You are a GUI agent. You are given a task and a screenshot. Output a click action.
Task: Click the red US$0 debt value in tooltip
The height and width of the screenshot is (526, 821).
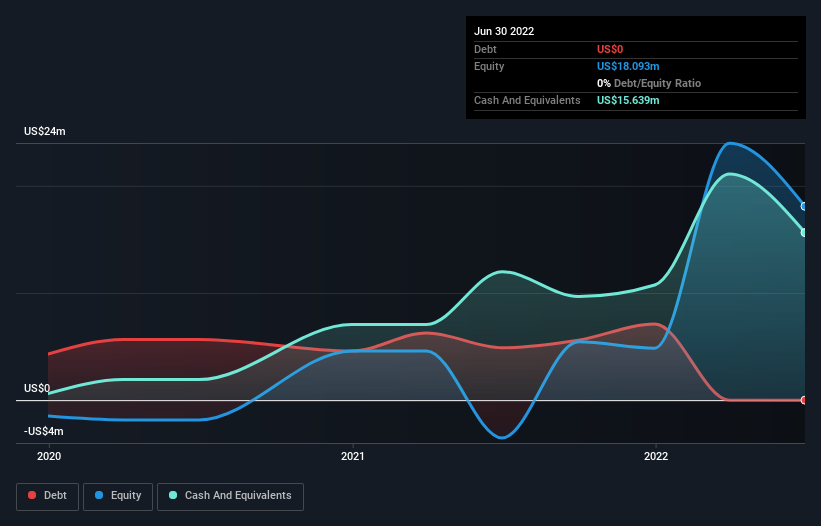pyautogui.click(x=610, y=49)
